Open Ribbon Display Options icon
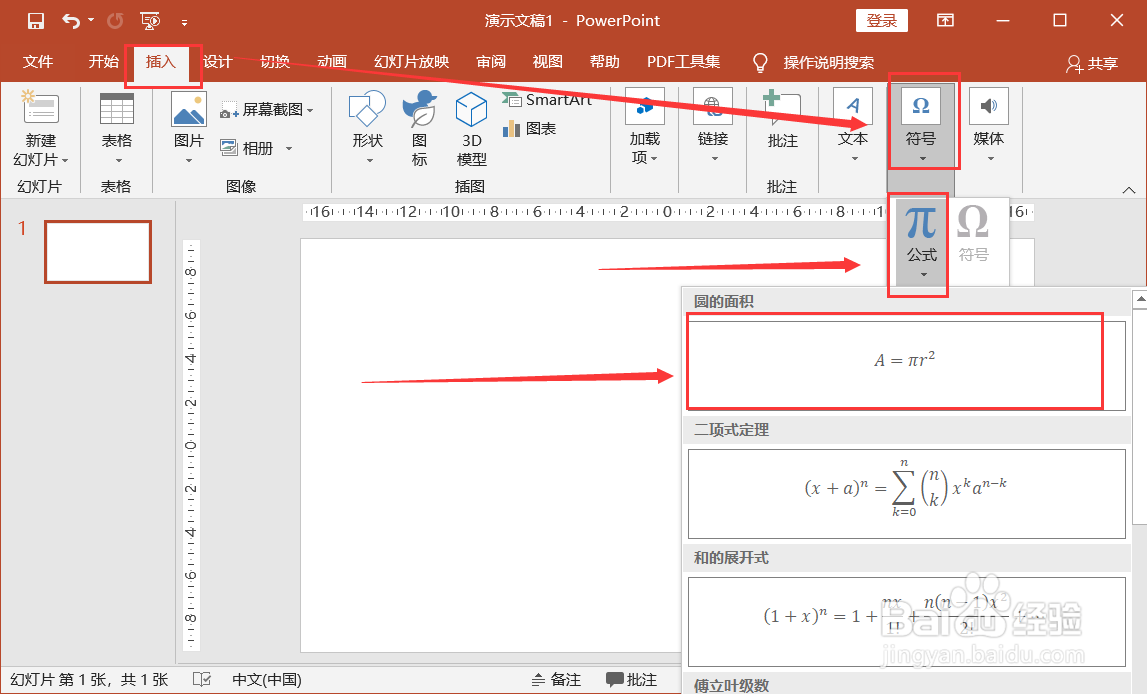1147x694 pixels. coord(945,20)
